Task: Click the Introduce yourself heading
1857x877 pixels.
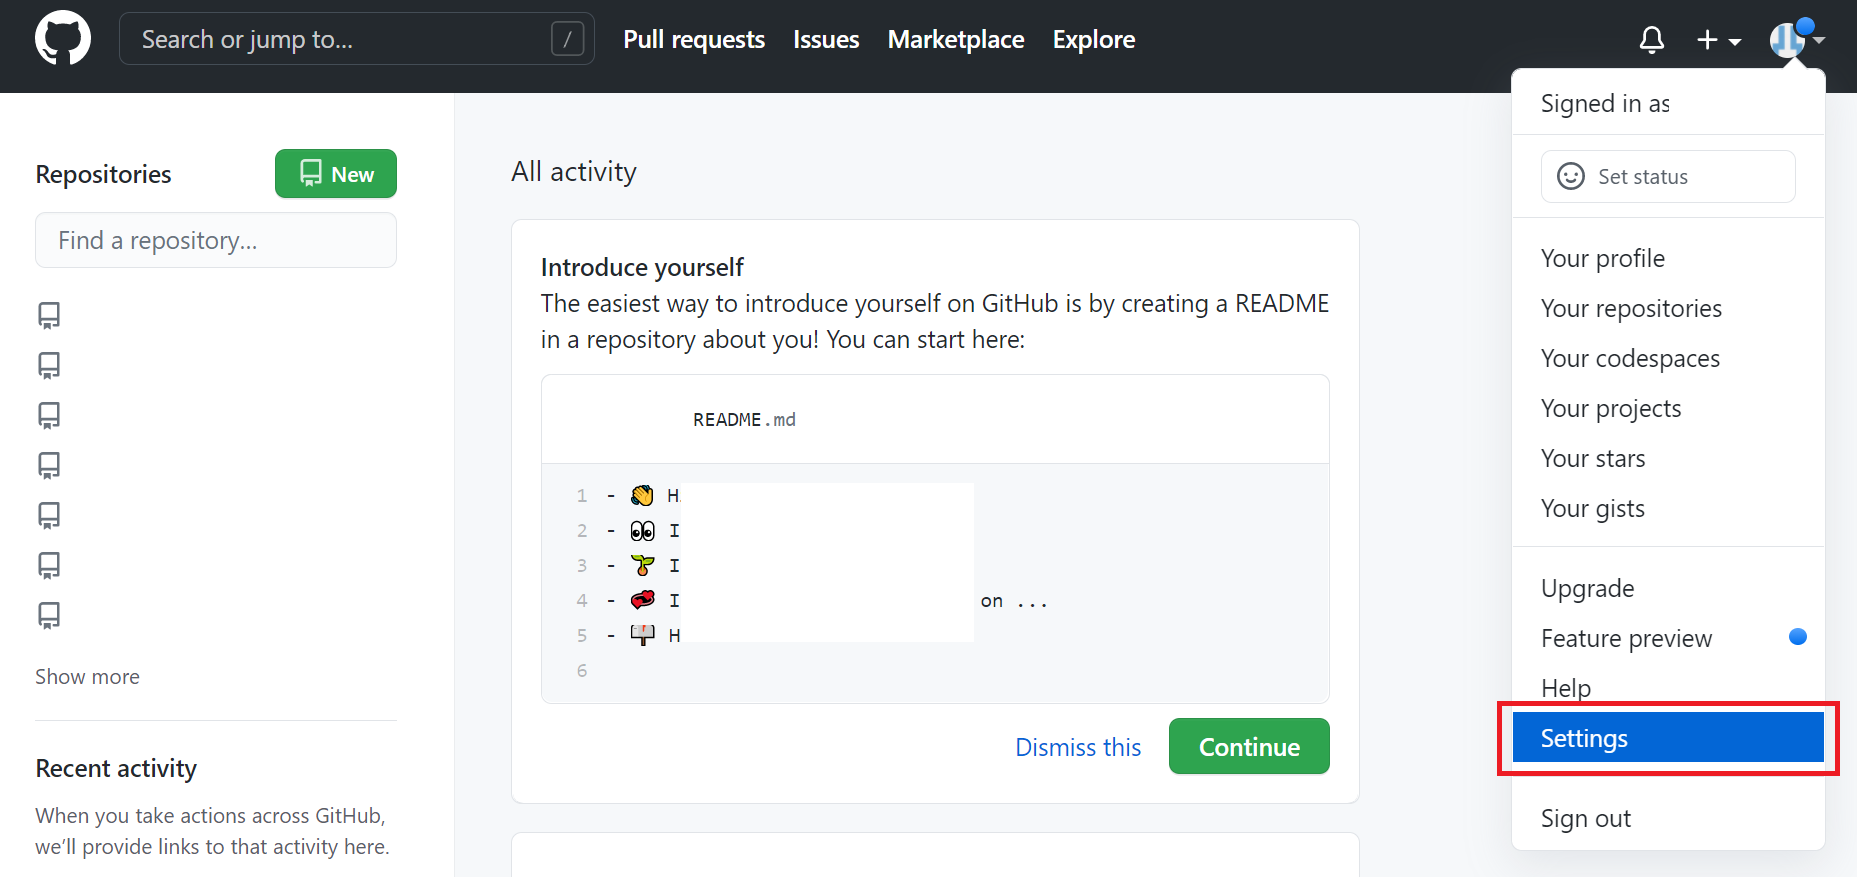Action: [x=642, y=267]
